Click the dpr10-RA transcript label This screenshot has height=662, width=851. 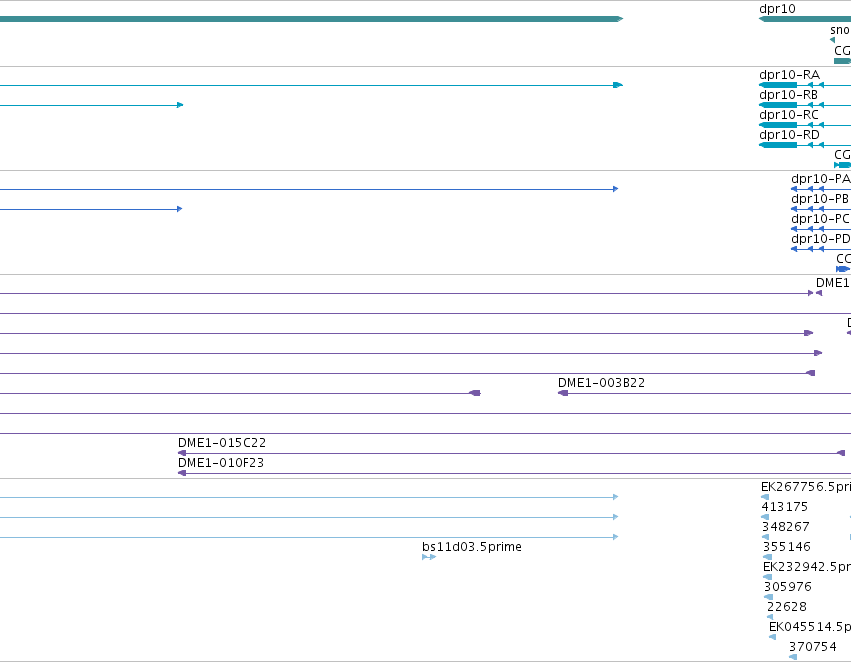(789, 75)
